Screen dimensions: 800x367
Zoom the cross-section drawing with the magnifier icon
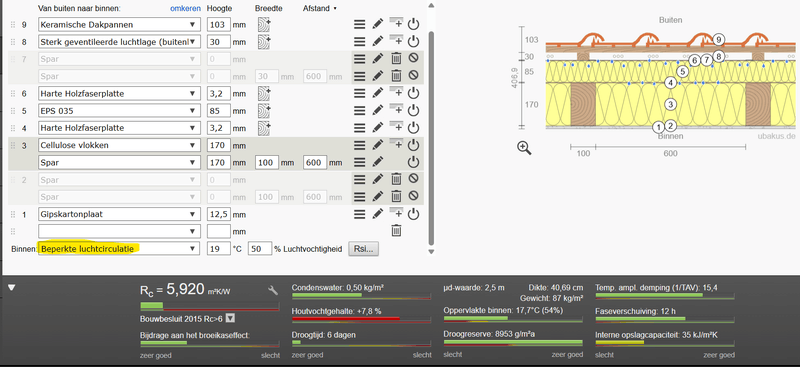524,148
